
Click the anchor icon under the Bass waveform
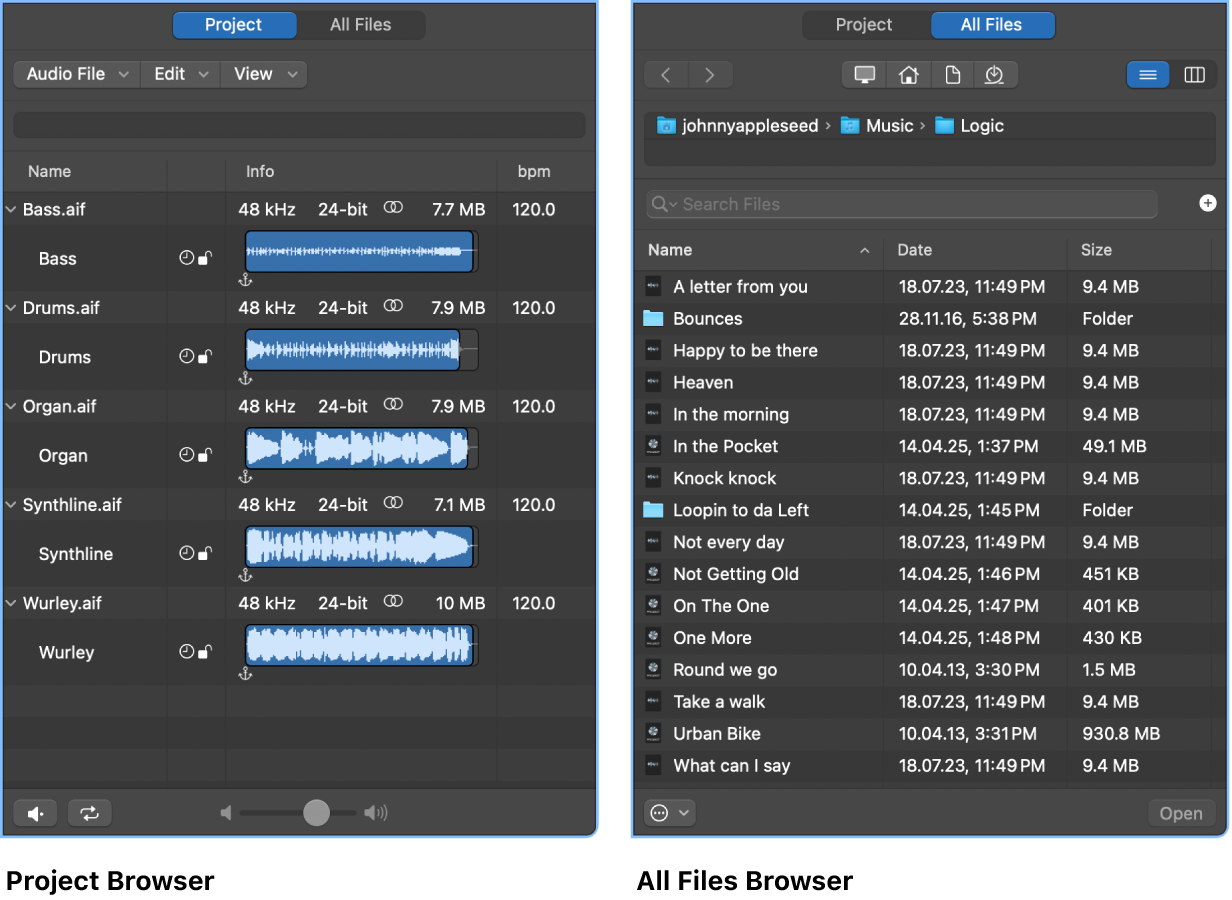click(245, 282)
